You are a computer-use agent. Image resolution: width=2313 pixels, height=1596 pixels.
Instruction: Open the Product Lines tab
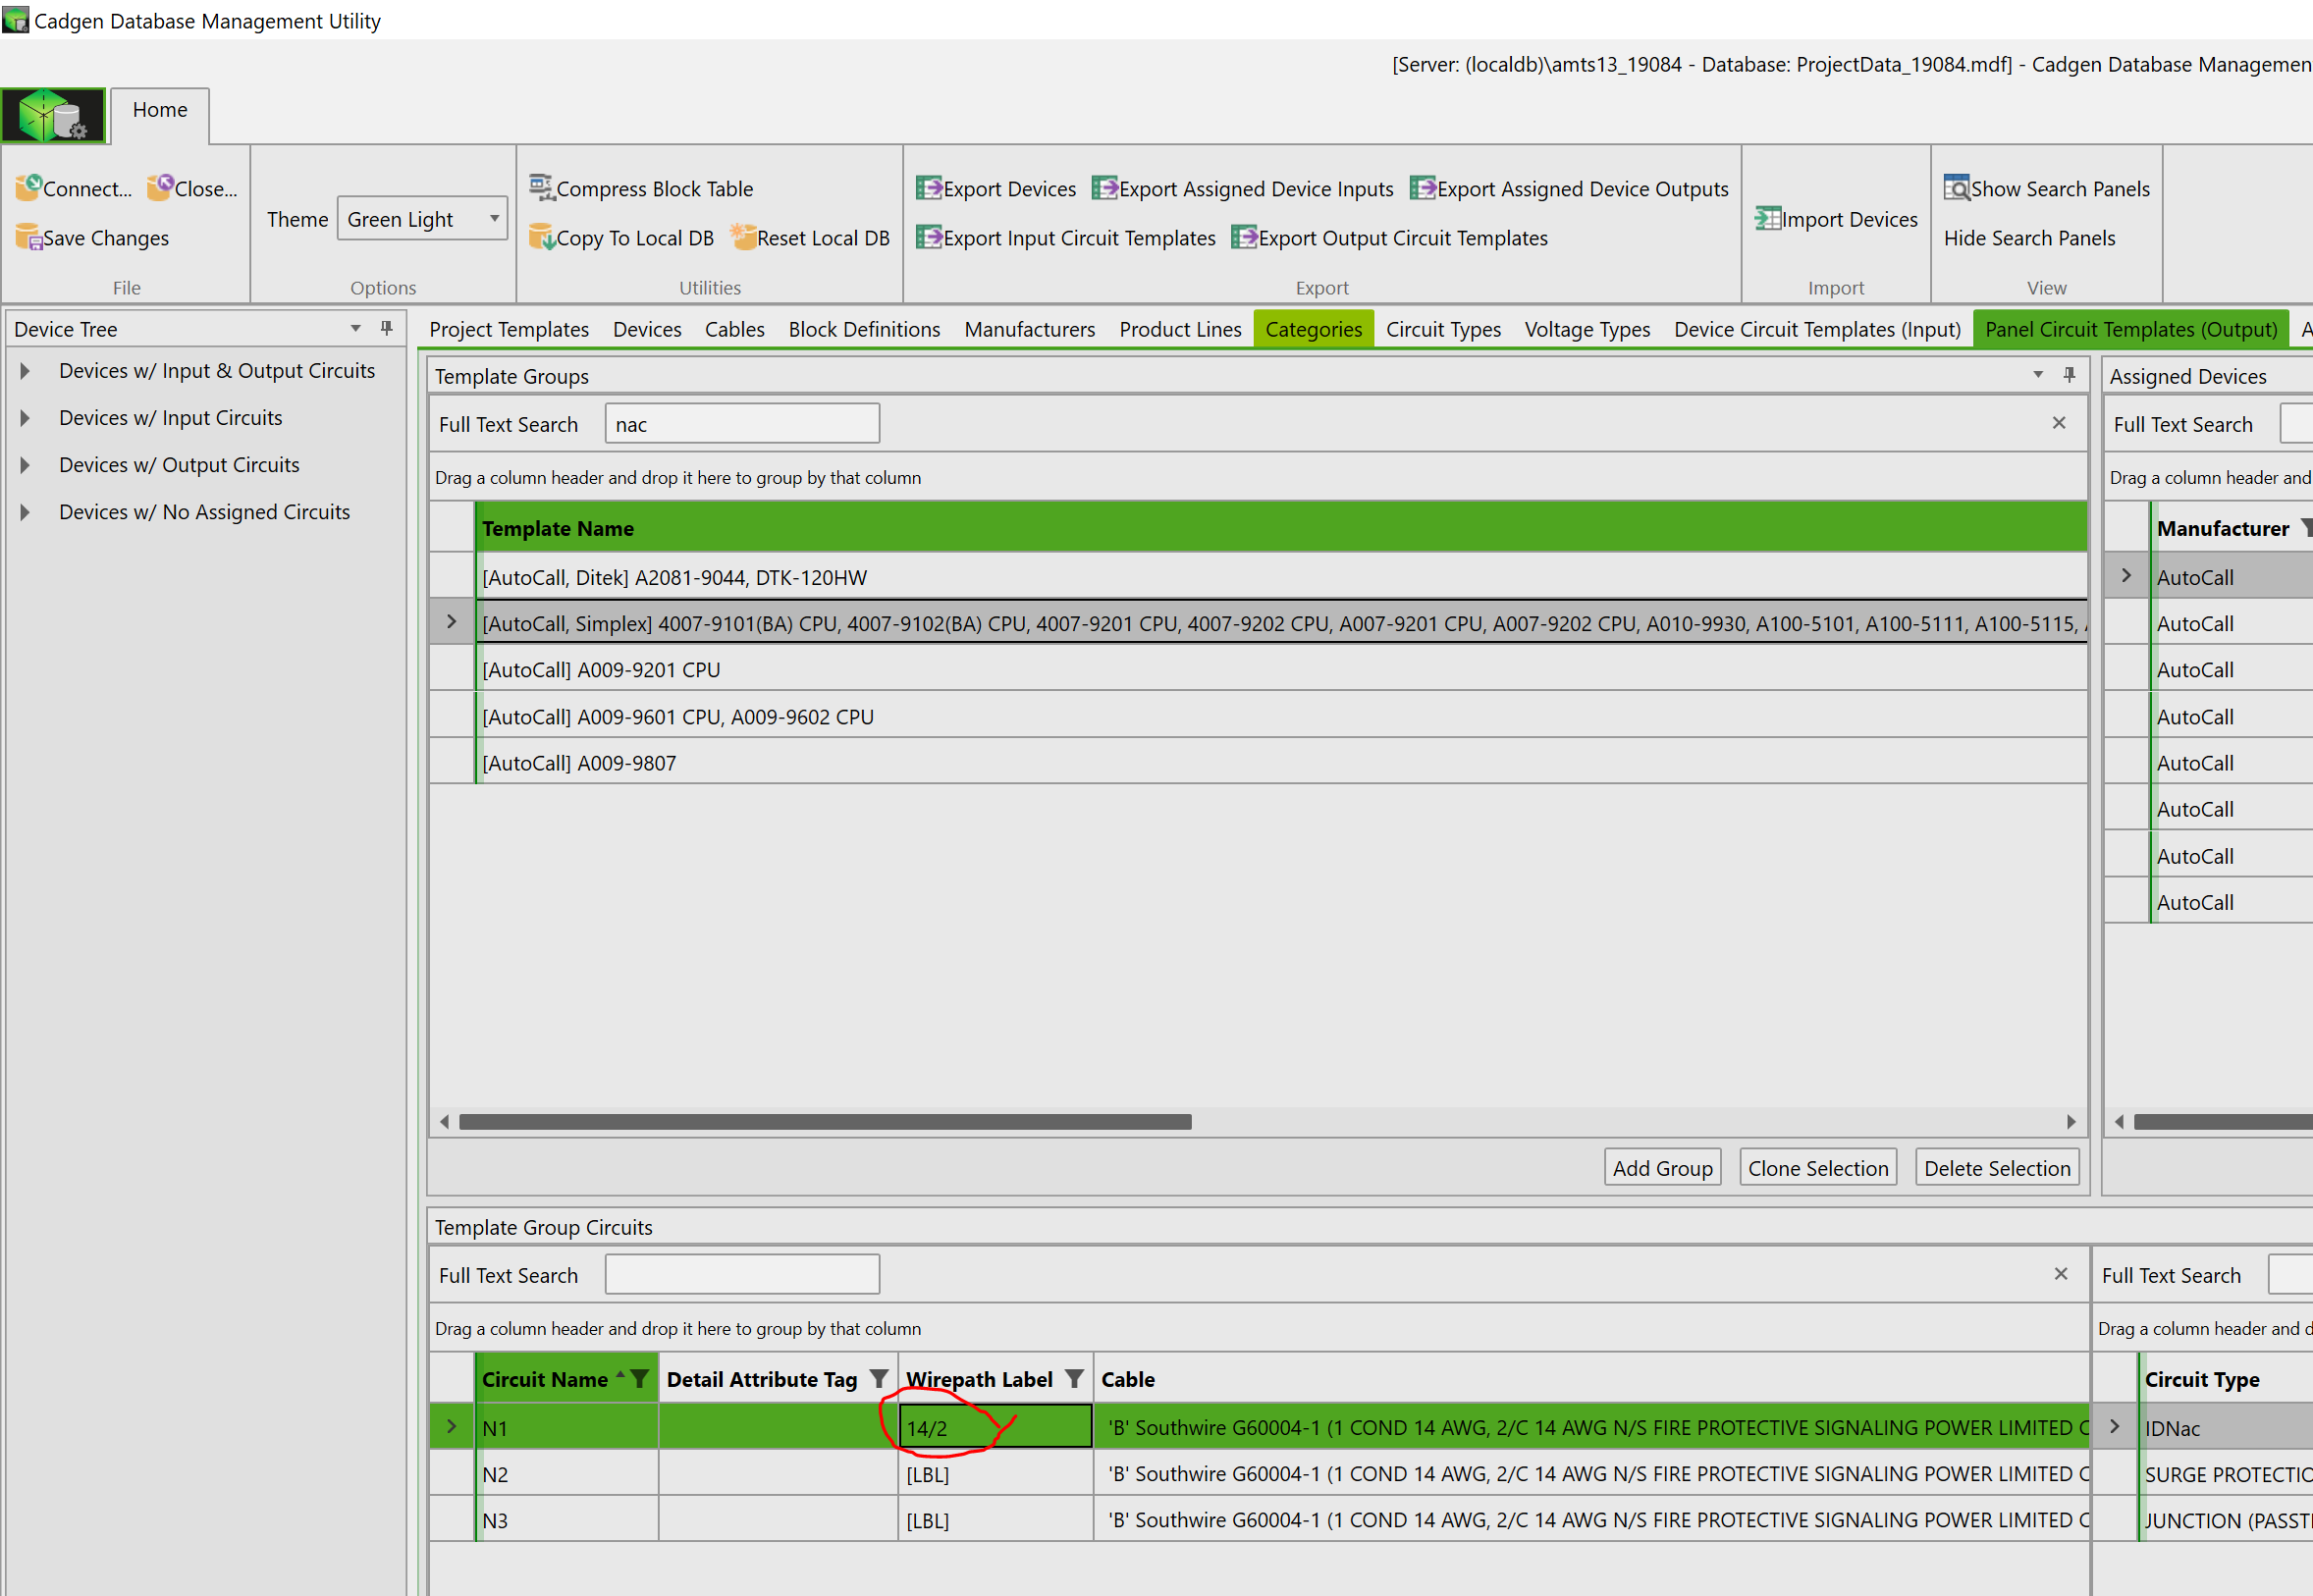[1180, 329]
